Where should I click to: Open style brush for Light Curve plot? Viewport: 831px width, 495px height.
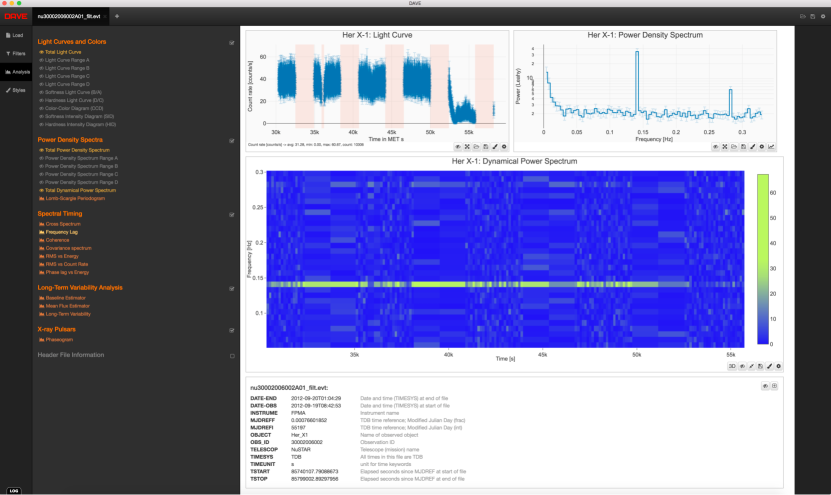tap(495, 147)
